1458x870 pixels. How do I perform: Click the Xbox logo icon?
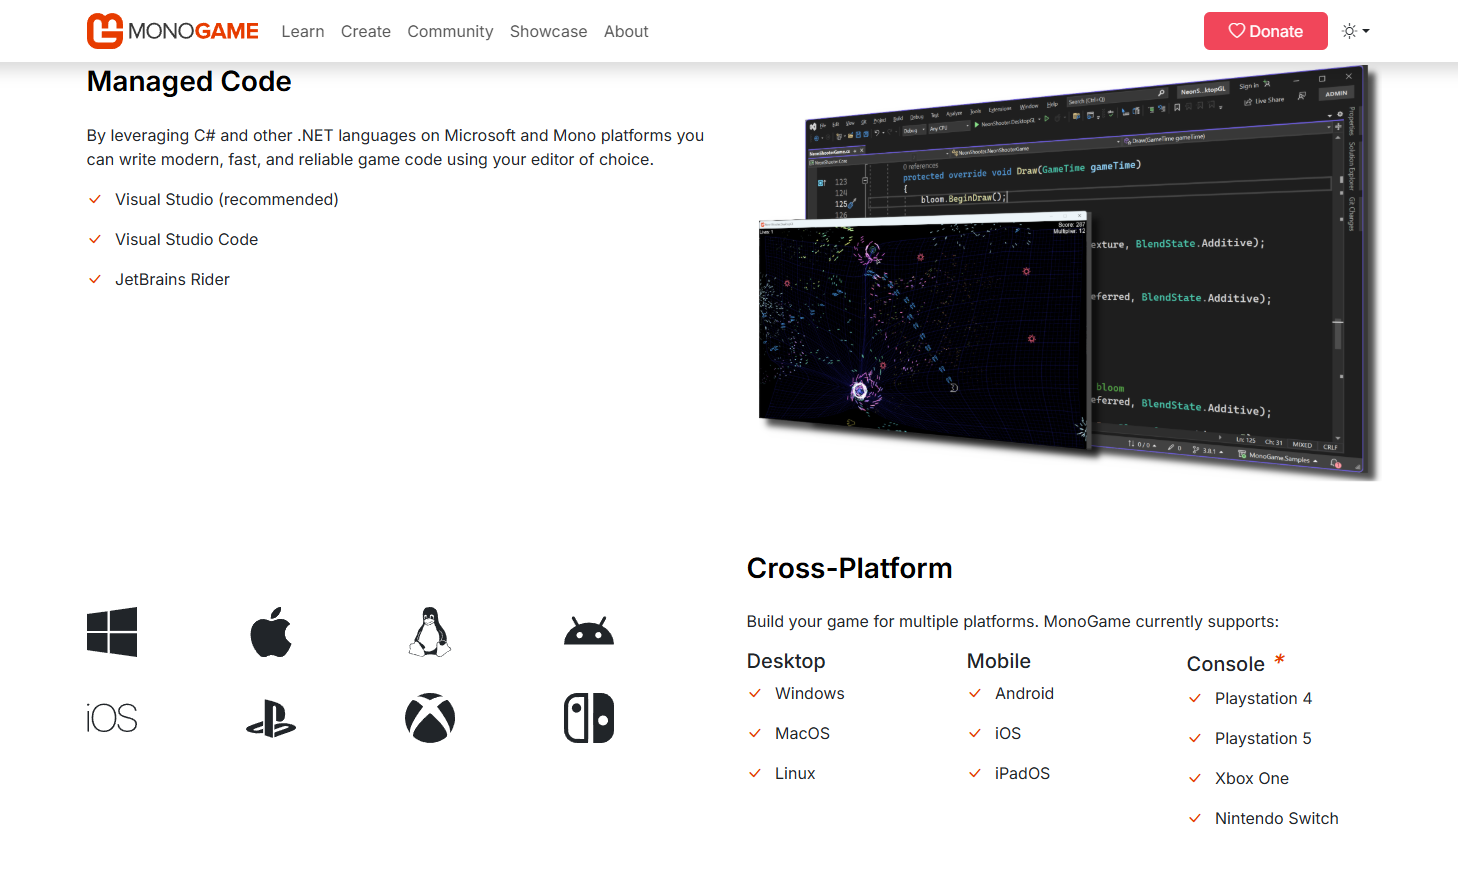click(430, 718)
